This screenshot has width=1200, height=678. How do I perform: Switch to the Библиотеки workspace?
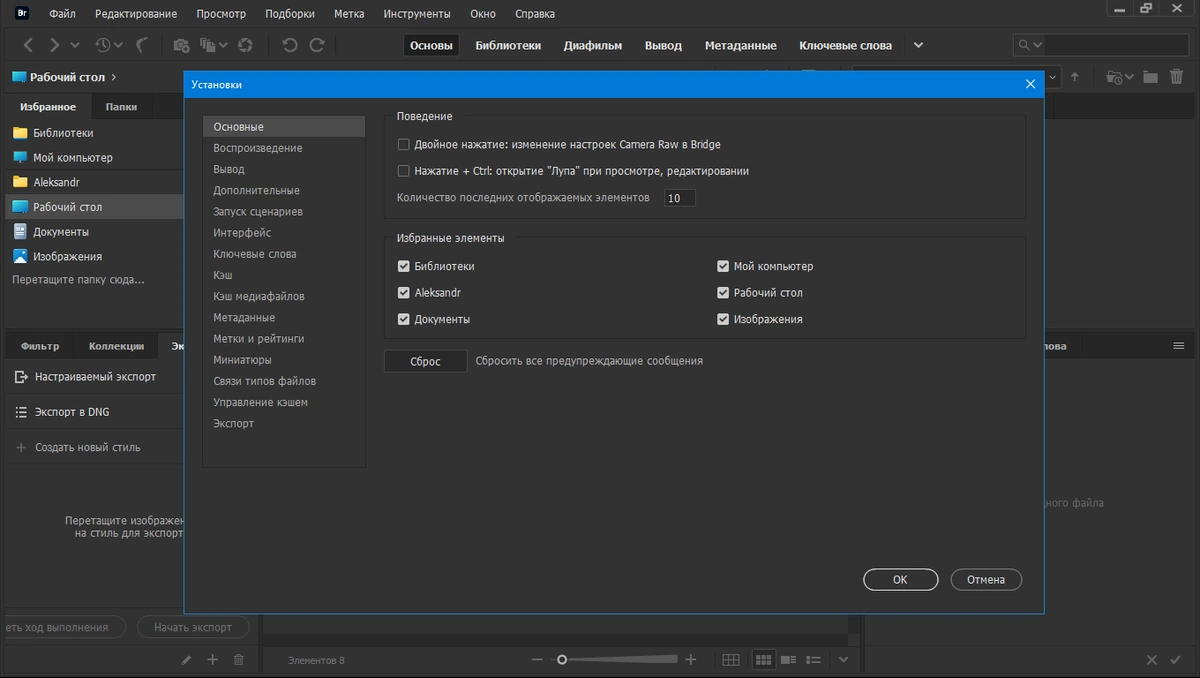click(x=508, y=45)
